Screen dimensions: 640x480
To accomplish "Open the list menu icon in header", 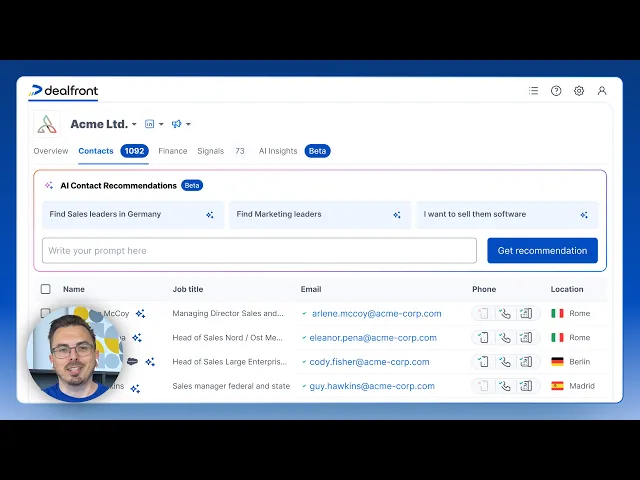I will point(533,91).
